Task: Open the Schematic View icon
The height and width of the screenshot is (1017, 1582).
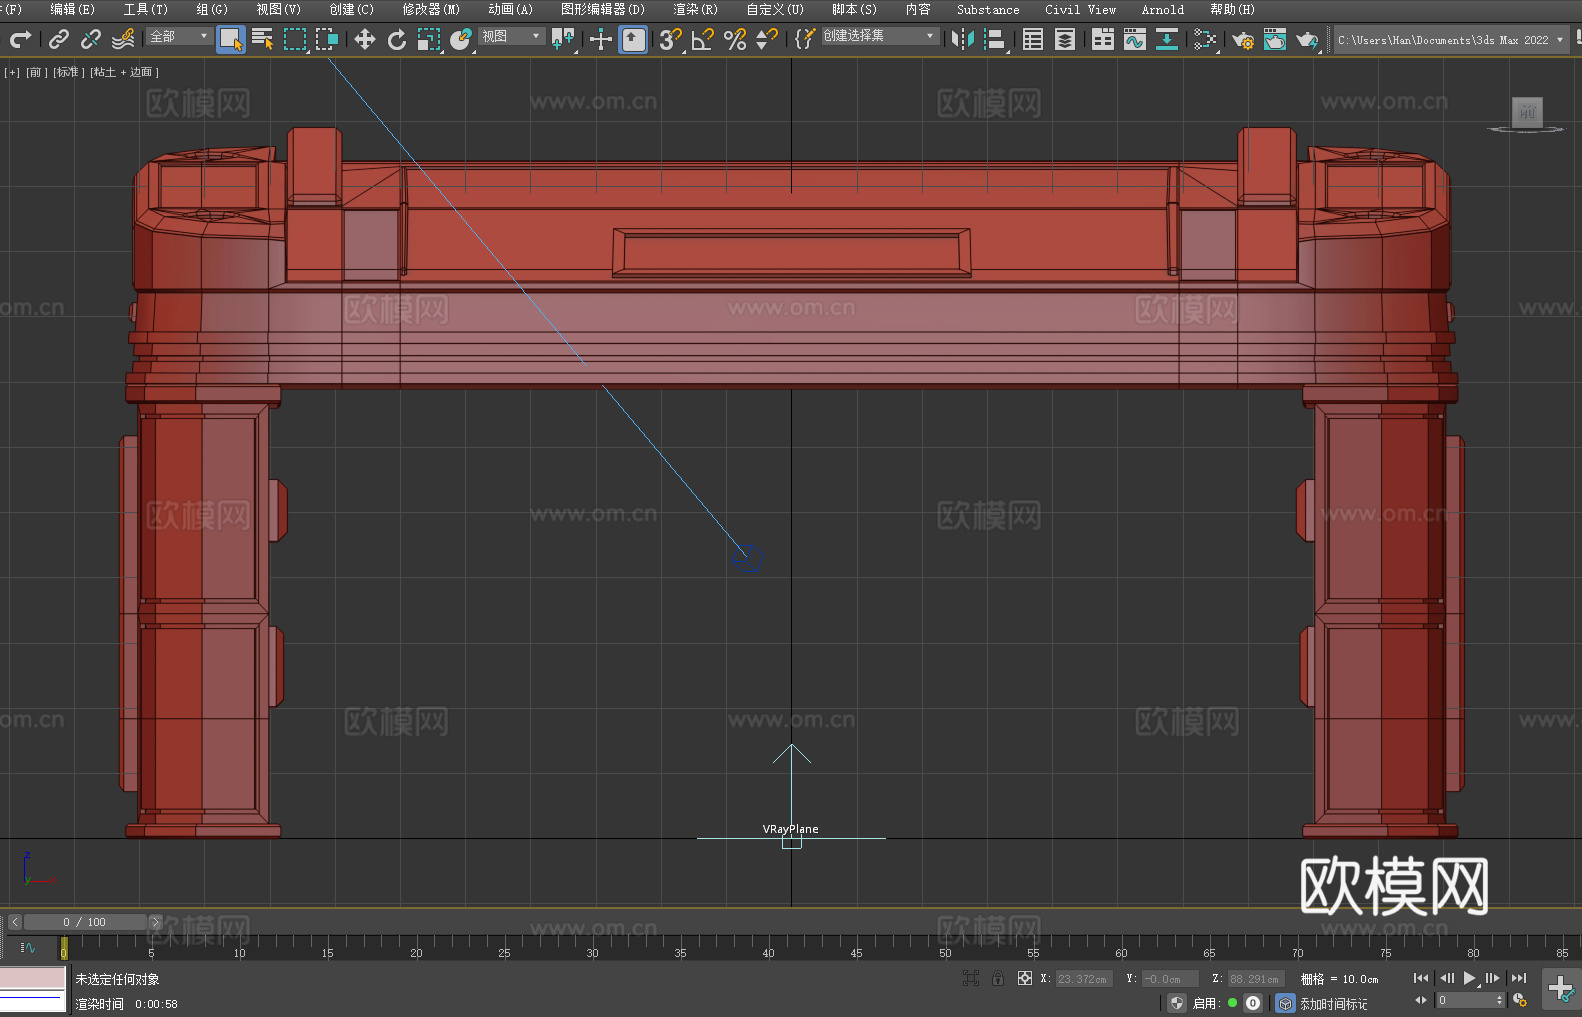Action: [x=1205, y=39]
